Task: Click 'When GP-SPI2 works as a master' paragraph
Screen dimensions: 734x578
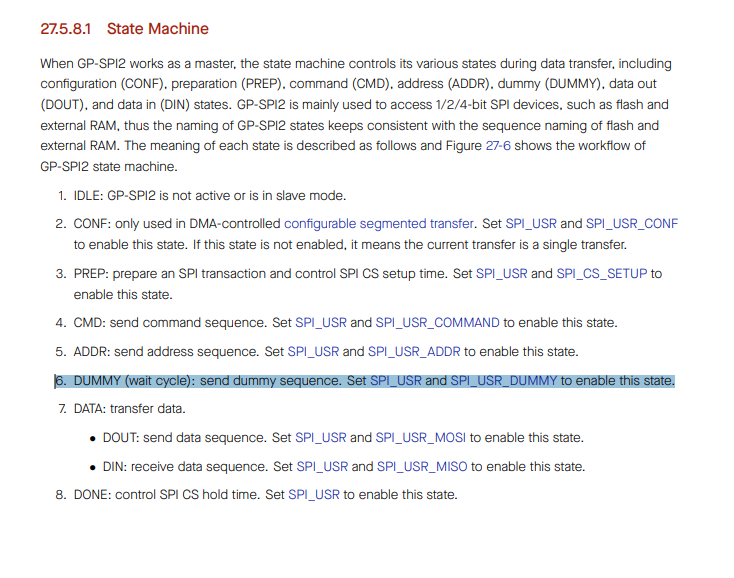Action: click(x=356, y=115)
